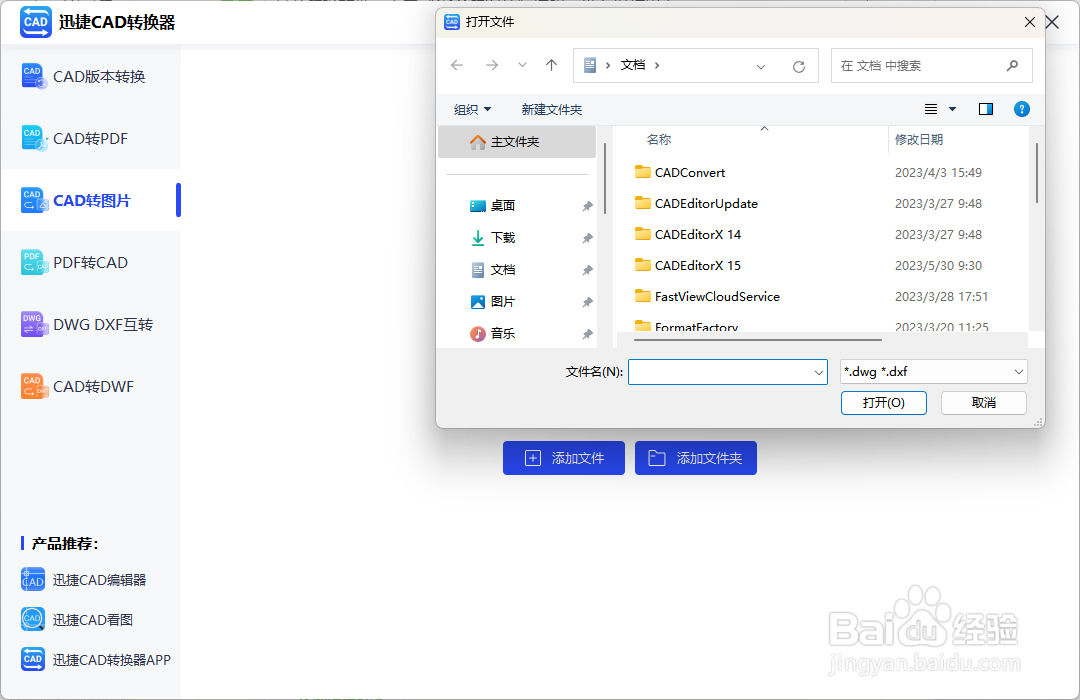
Task: Click the PDF转CAD icon
Action: pos(34,262)
